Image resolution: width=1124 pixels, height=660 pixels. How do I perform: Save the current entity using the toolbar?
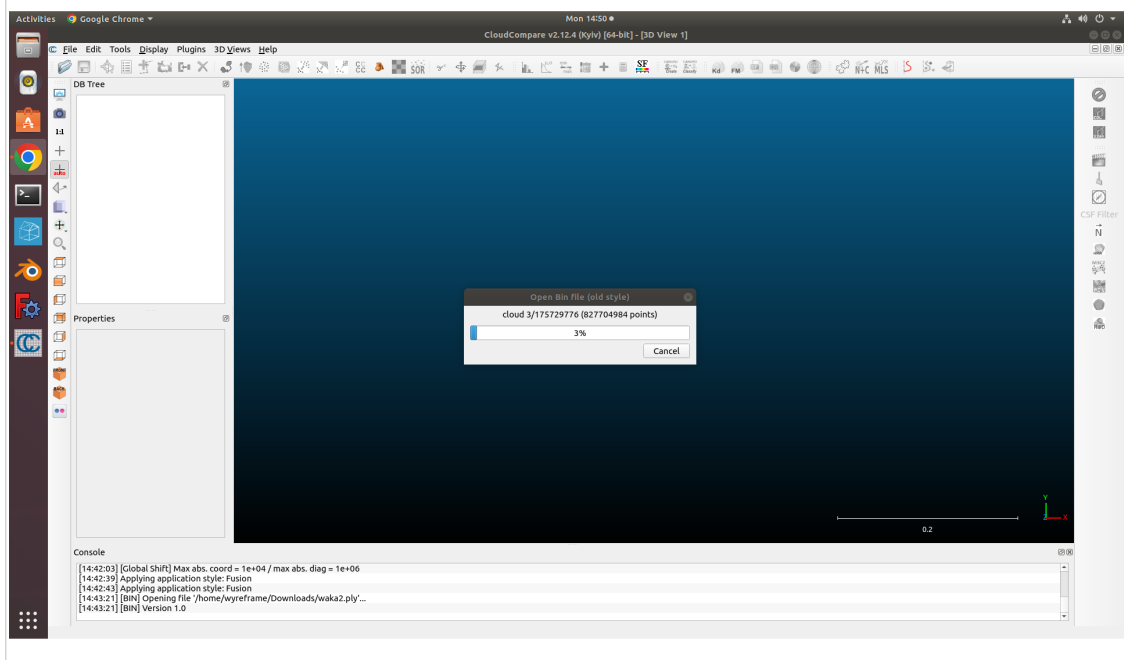tap(84, 67)
